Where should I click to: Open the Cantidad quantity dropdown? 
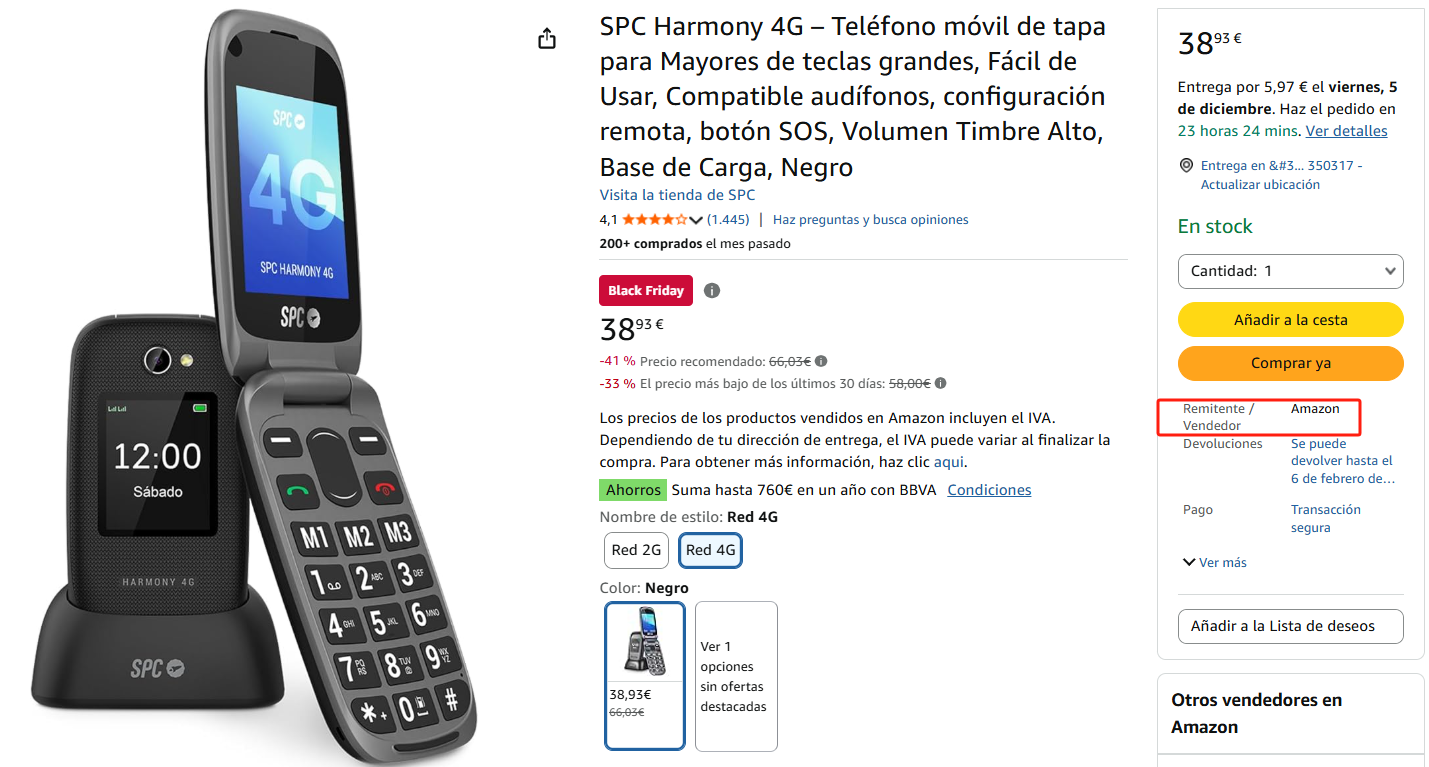[x=1290, y=271]
